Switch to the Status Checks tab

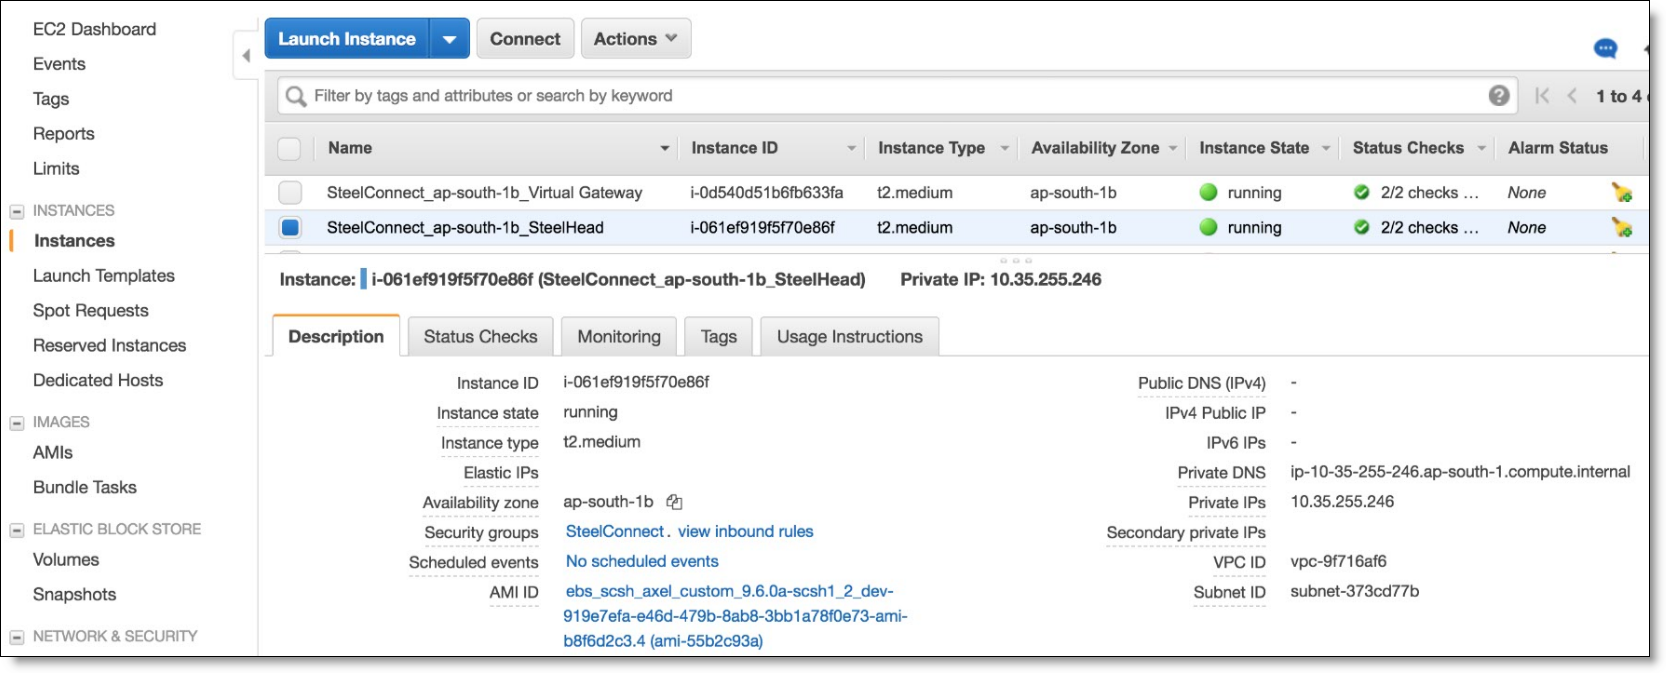click(480, 336)
